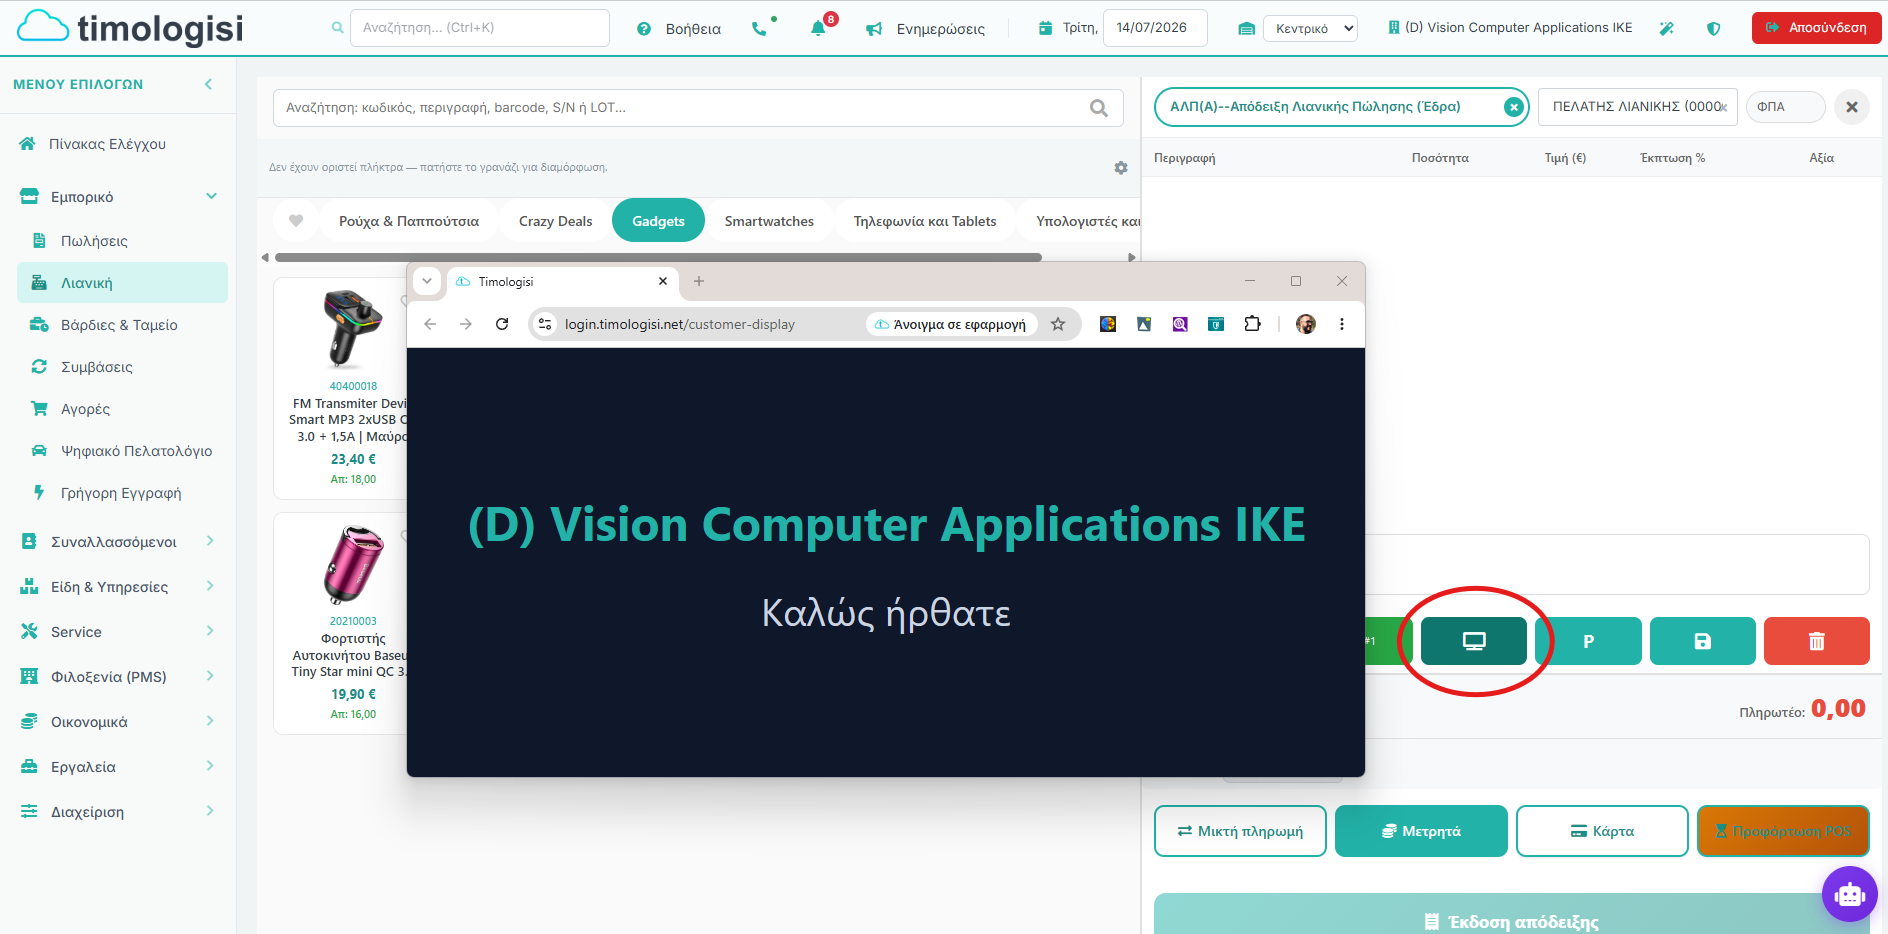This screenshot has width=1888, height=934.
Task: Pay with Μετρητά
Action: (x=1421, y=831)
